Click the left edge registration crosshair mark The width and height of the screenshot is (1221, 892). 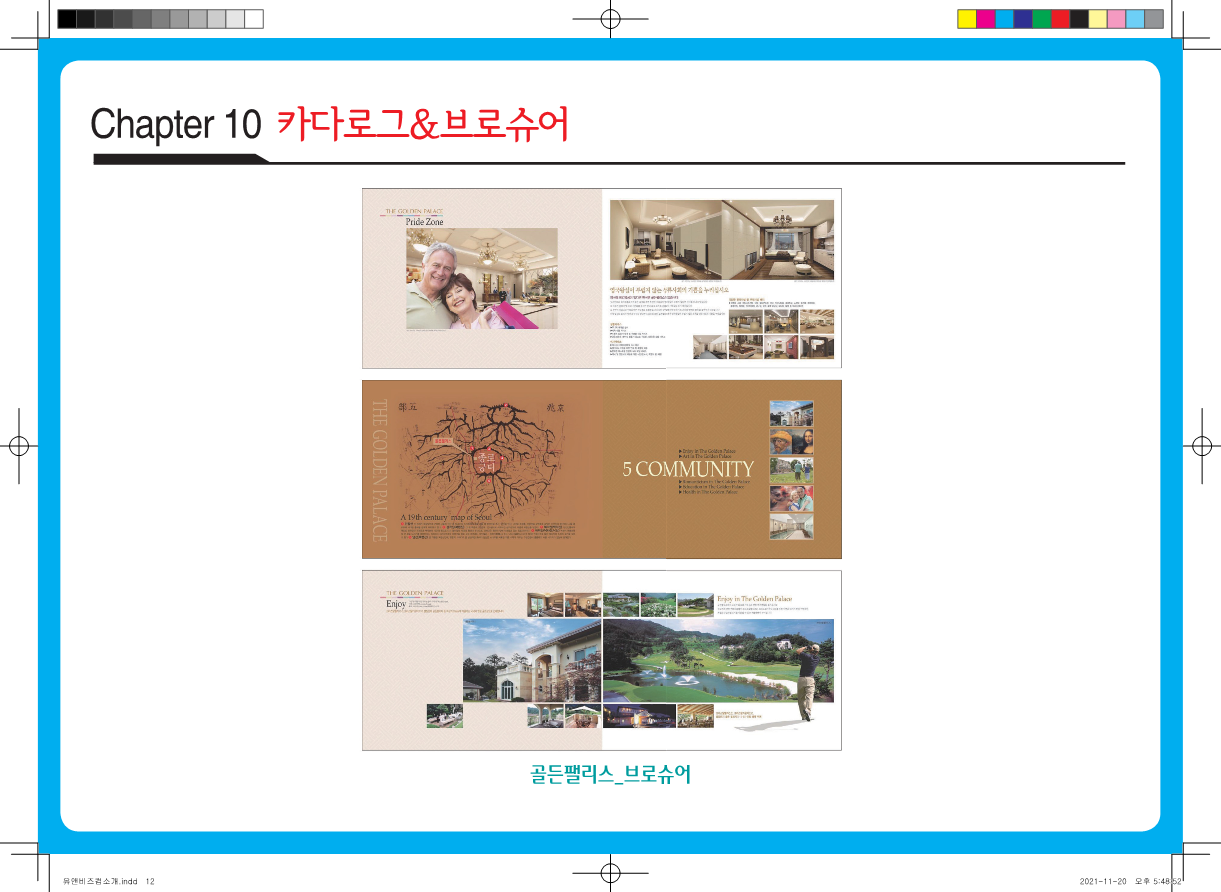pos(18,446)
